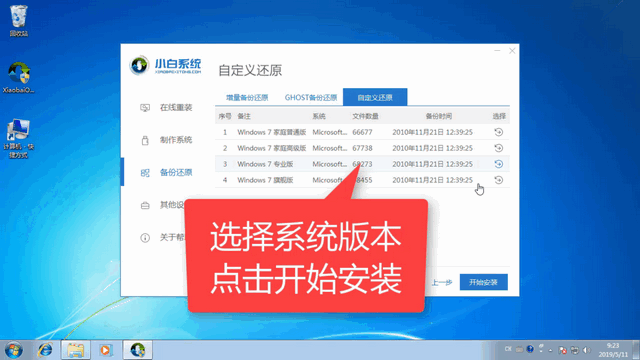Select the 自定义还原 tab
The image size is (640, 360).
click(375, 97)
